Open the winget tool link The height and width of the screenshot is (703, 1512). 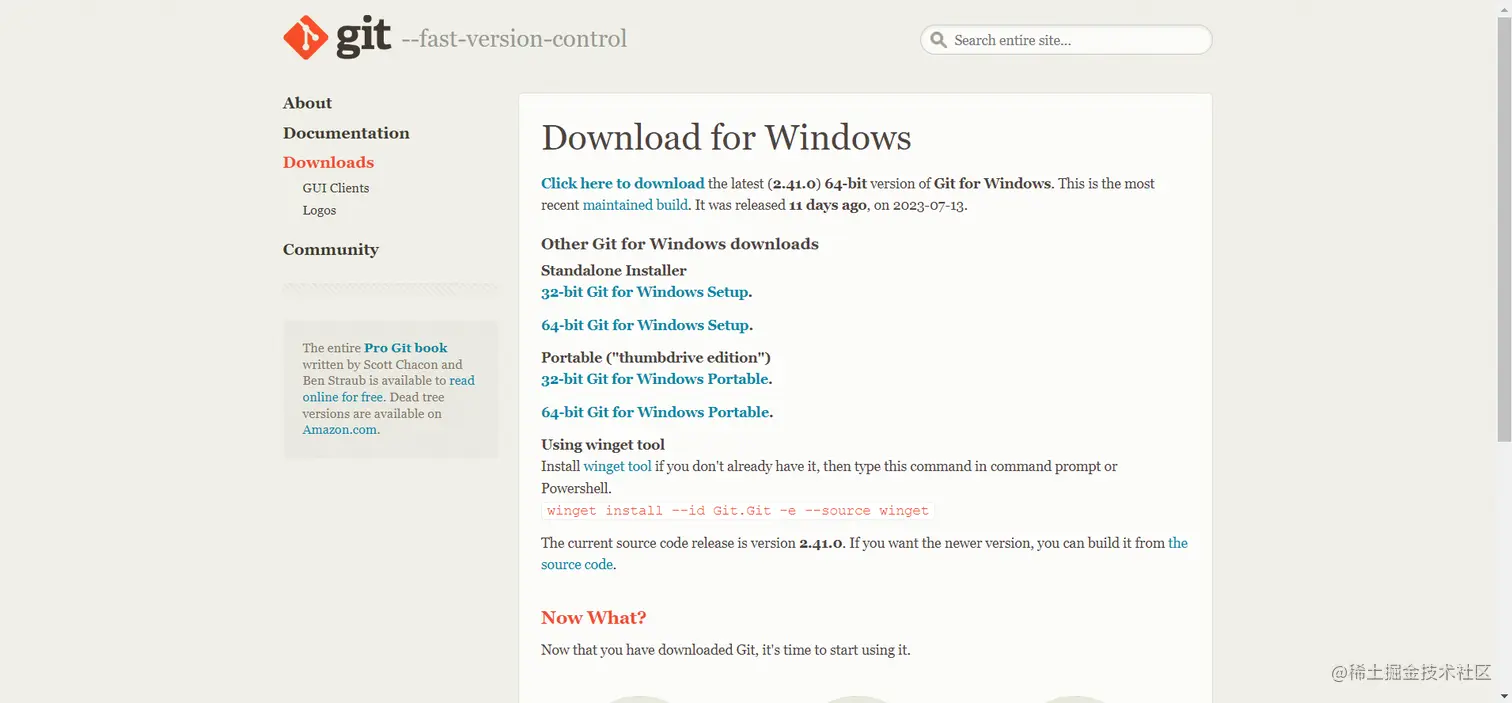tap(617, 466)
